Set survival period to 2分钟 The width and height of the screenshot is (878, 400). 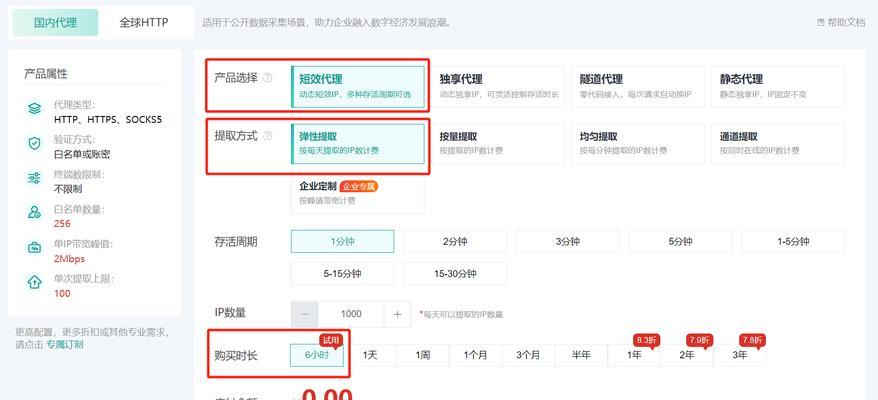[455, 241]
